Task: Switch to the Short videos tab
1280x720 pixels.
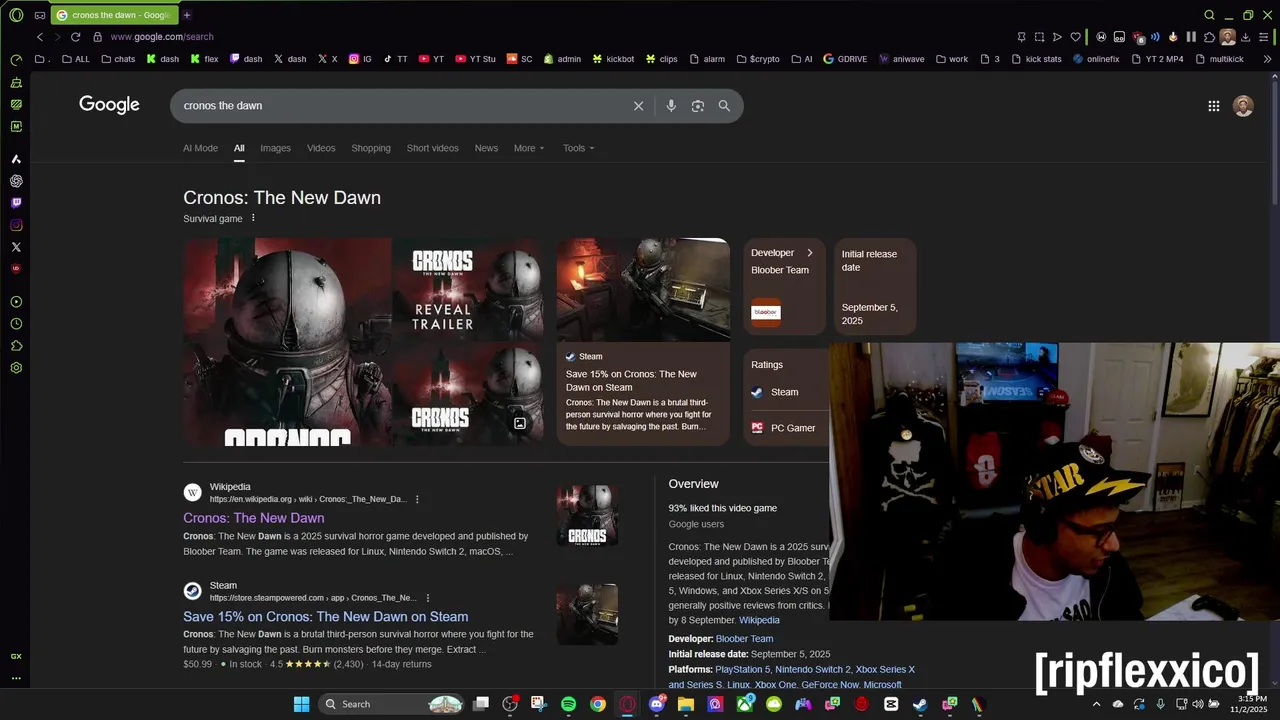Action: pyautogui.click(x=432, y=148)
